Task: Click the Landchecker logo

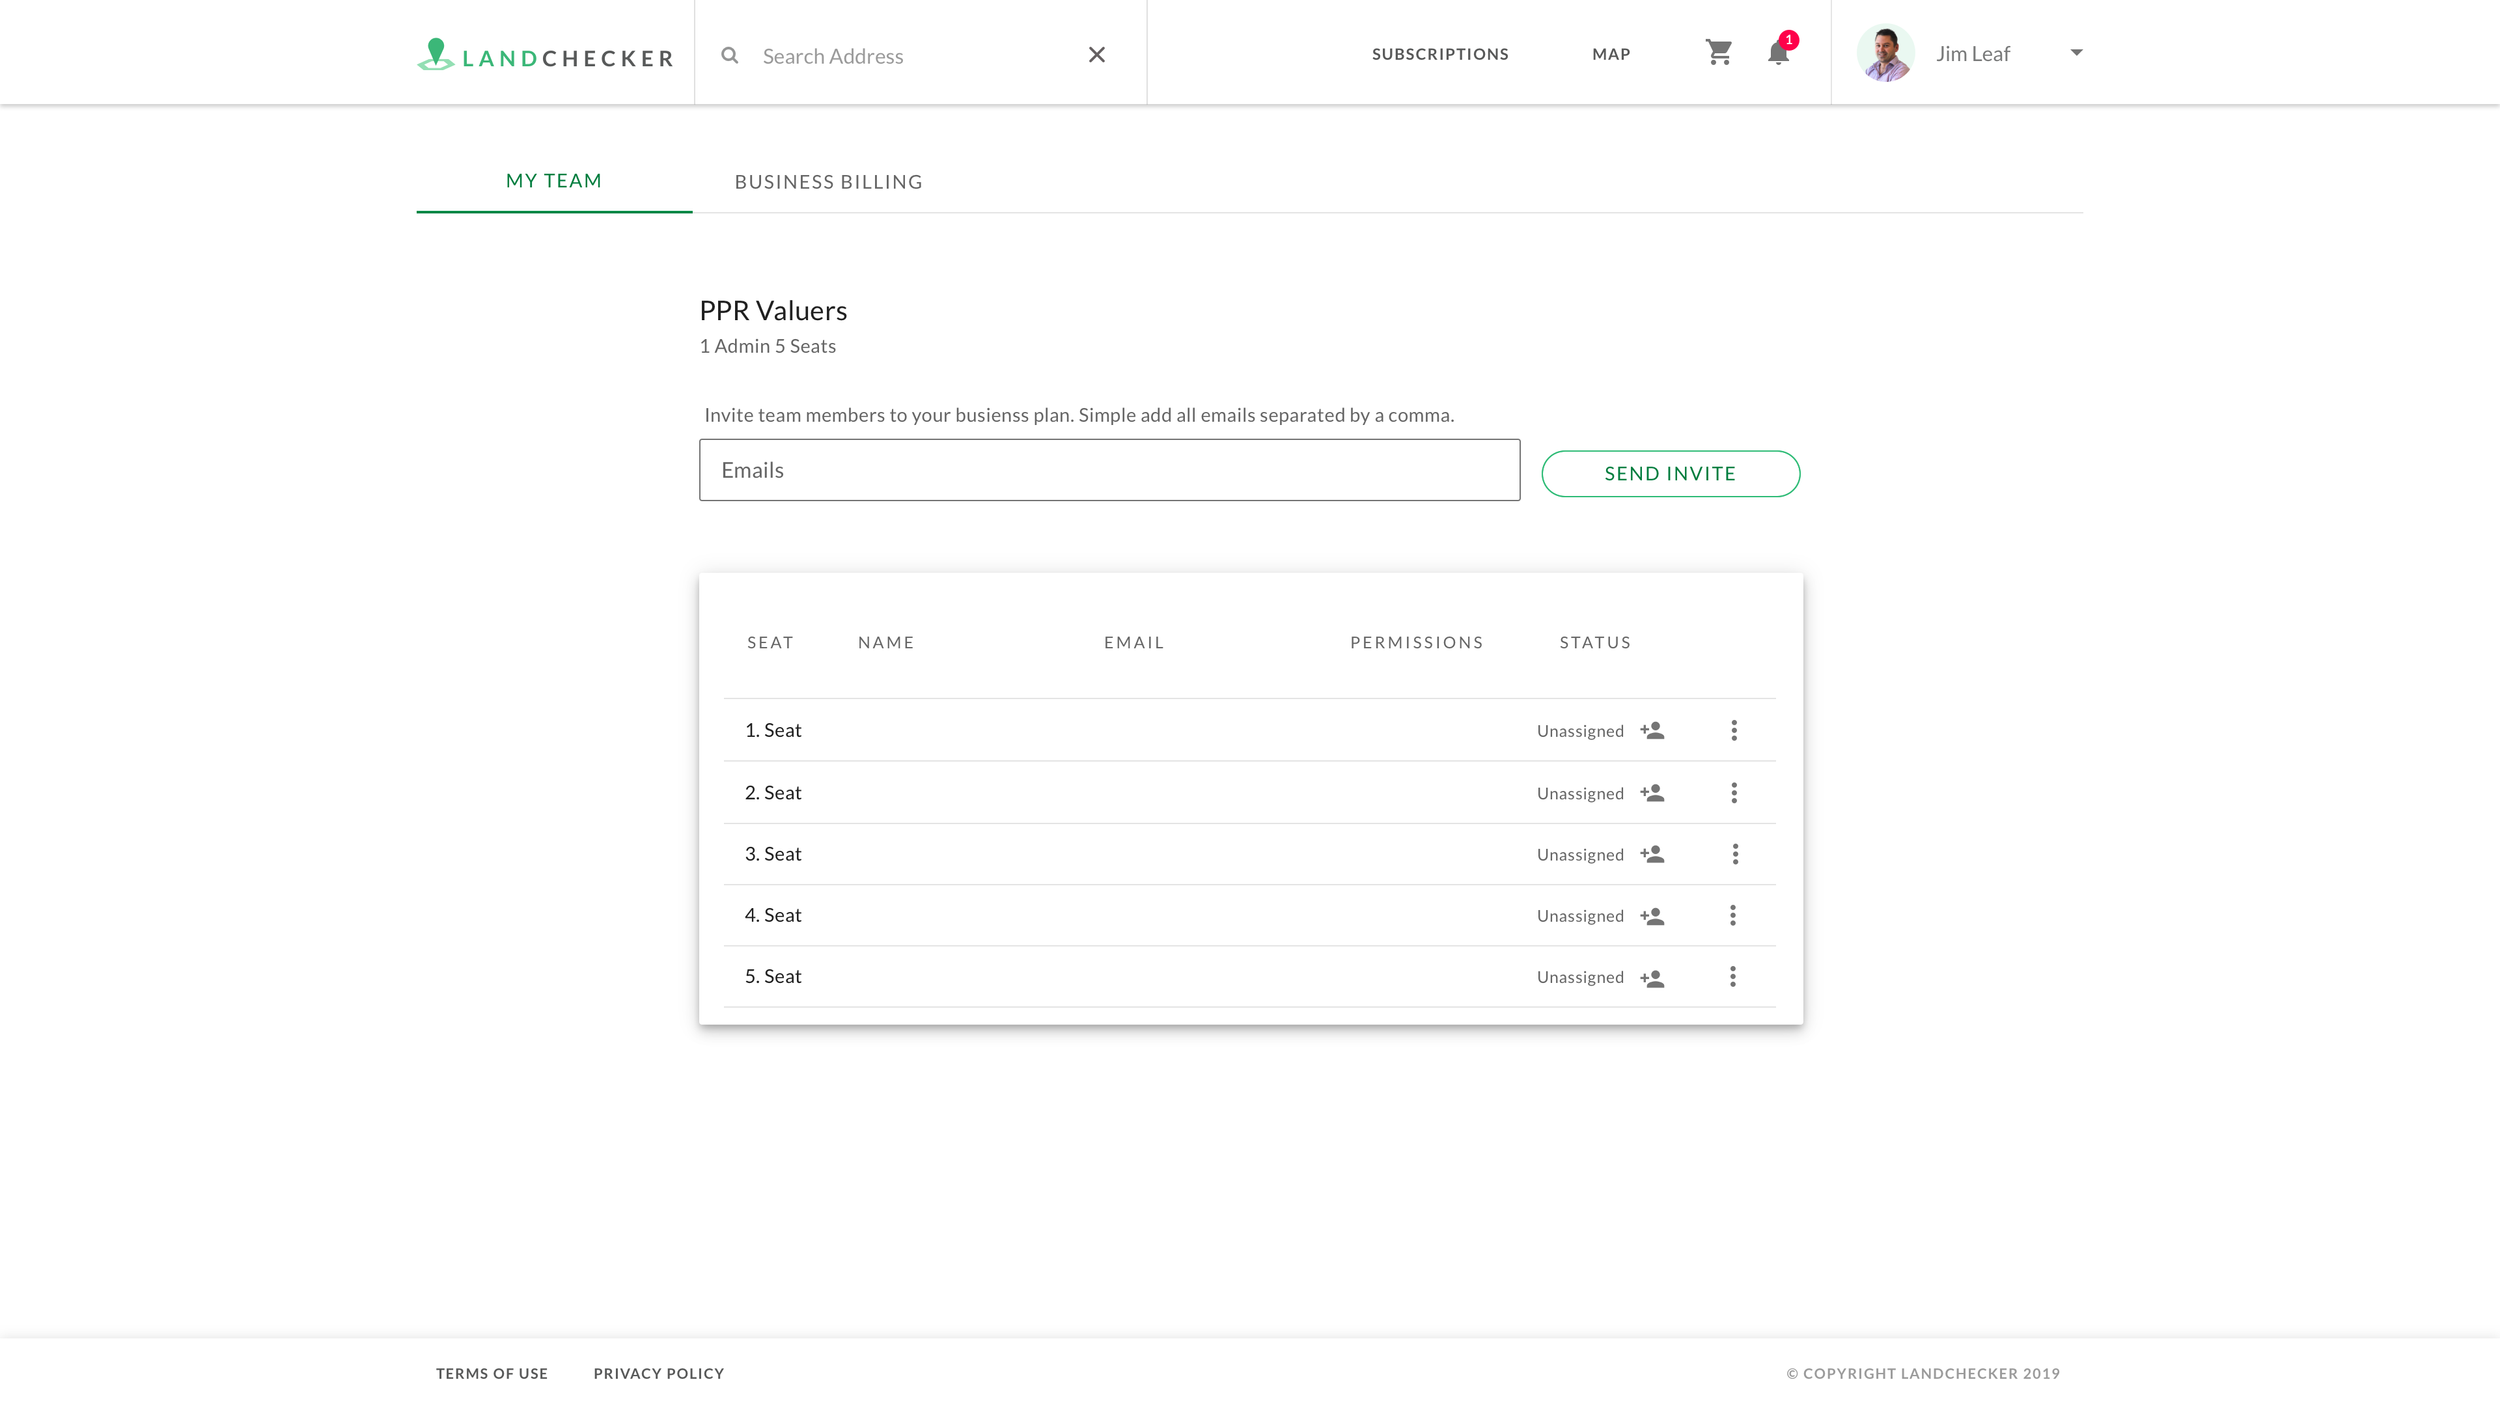Action: point(545,55)
